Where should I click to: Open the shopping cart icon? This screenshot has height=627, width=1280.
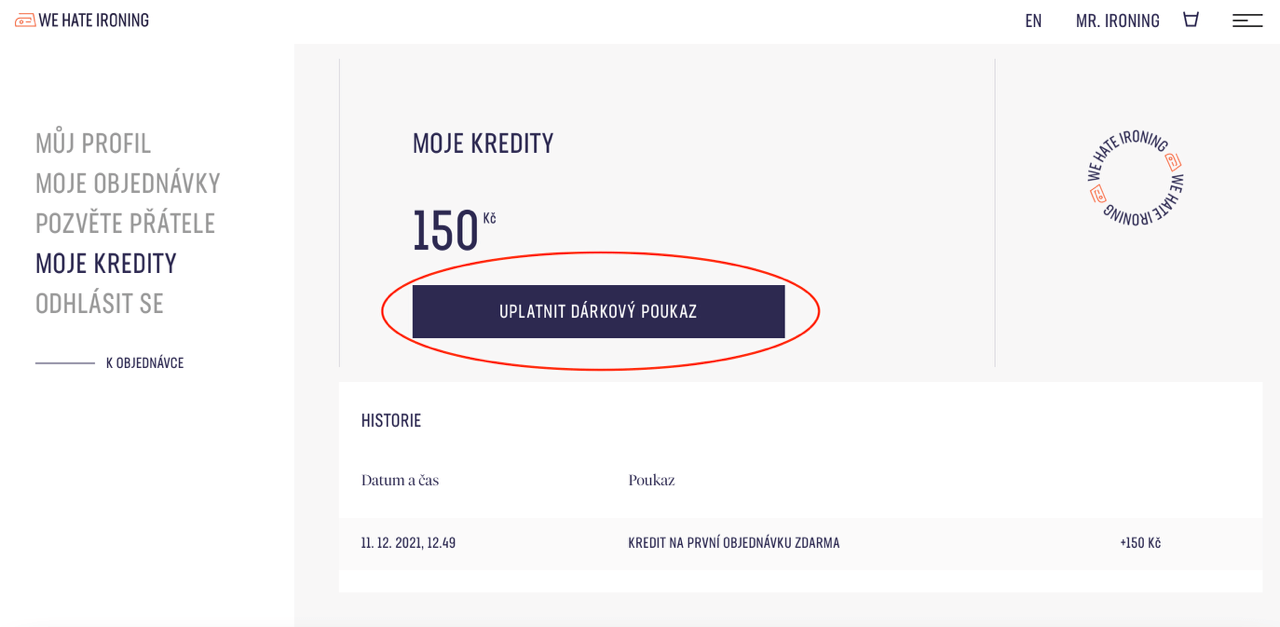point(1190,19)
